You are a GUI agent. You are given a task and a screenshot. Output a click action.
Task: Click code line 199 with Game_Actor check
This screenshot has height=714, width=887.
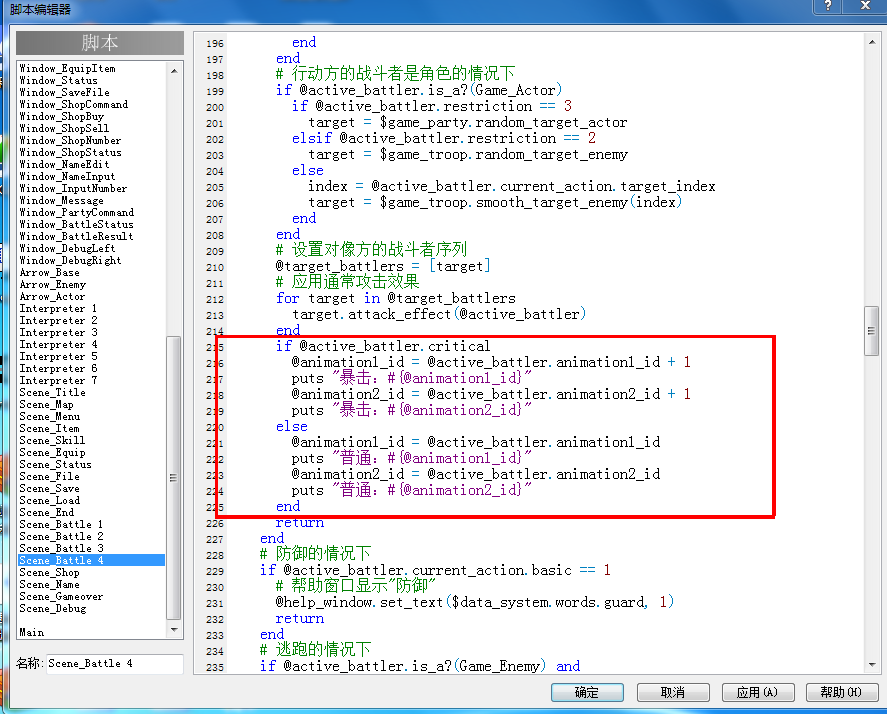[419, 90]
